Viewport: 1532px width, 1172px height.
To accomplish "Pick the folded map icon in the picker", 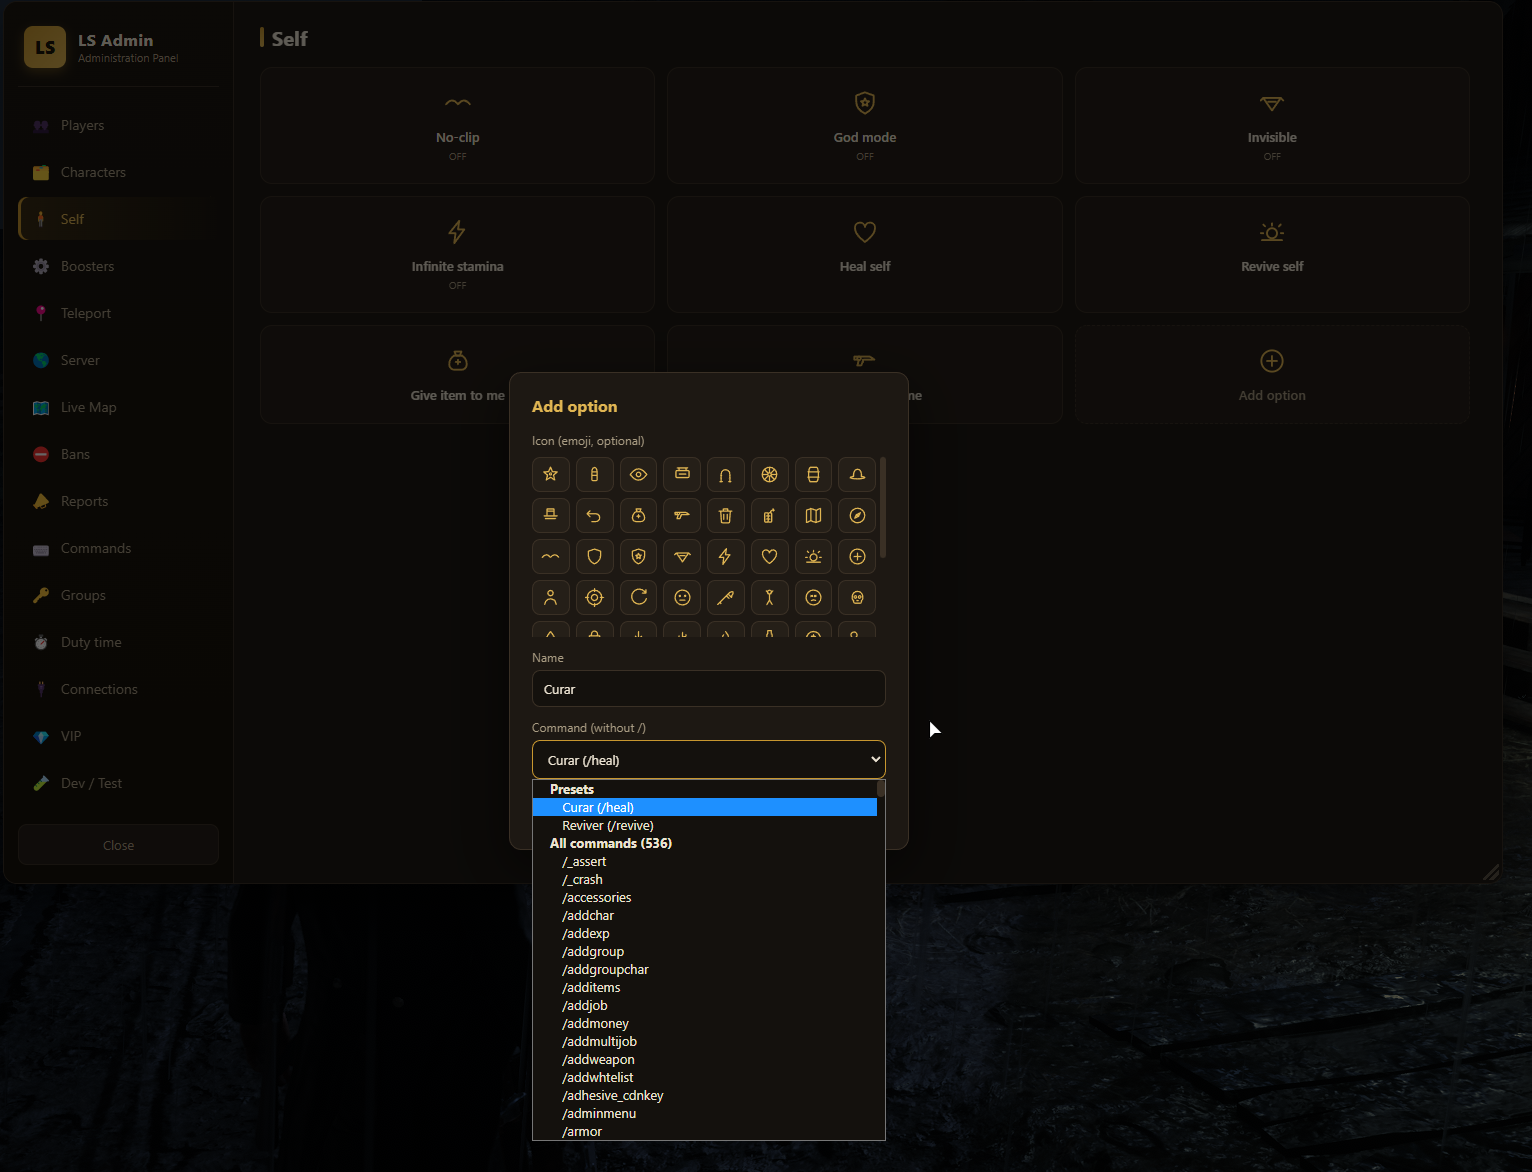I will click(x=813, y=515).
